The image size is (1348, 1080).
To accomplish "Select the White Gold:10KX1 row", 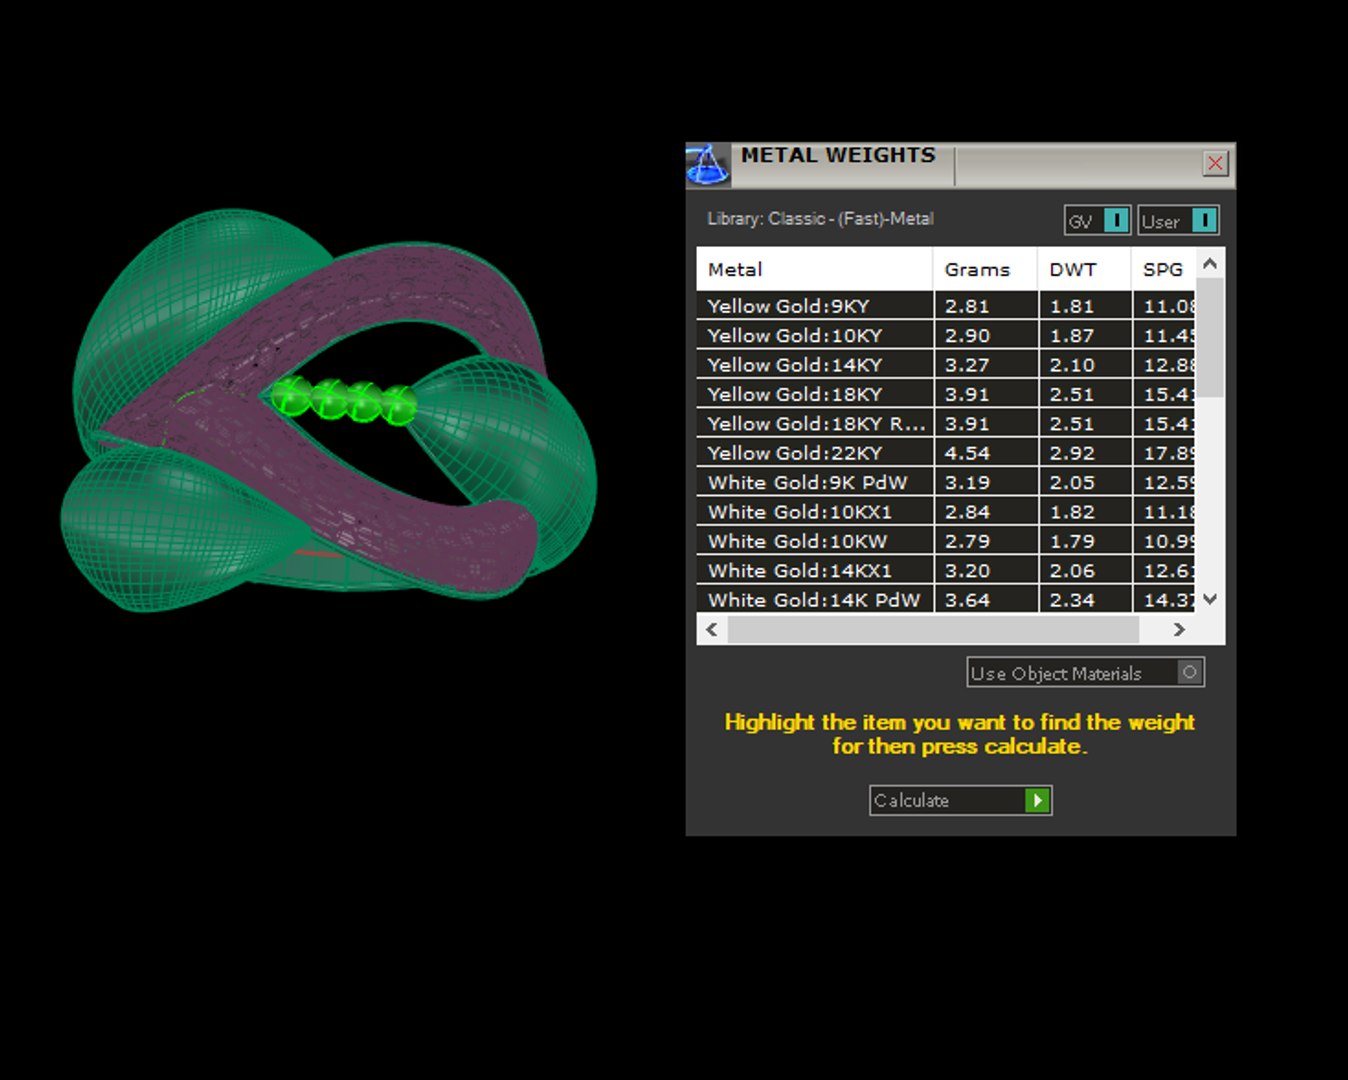I will click(946, 511).
